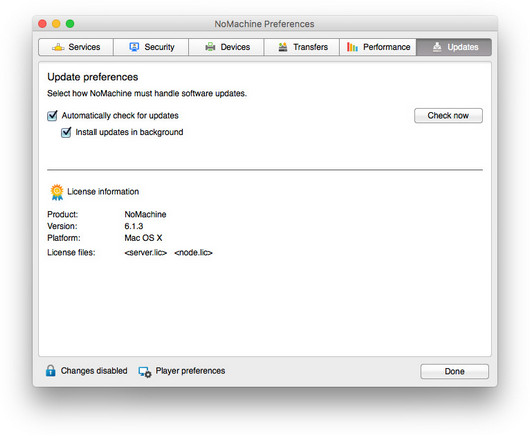Click the Check now button
530x436 pixels.
pyautogui.click(x=448, y=116)
